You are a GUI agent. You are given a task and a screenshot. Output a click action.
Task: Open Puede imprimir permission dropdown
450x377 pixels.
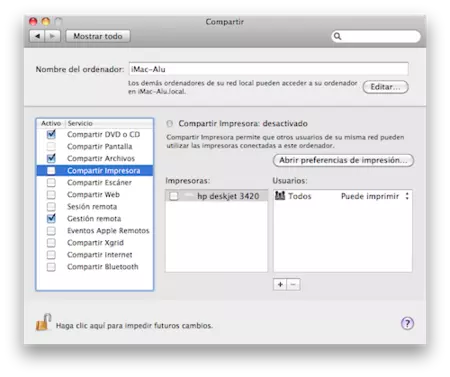tap(375, 196)
